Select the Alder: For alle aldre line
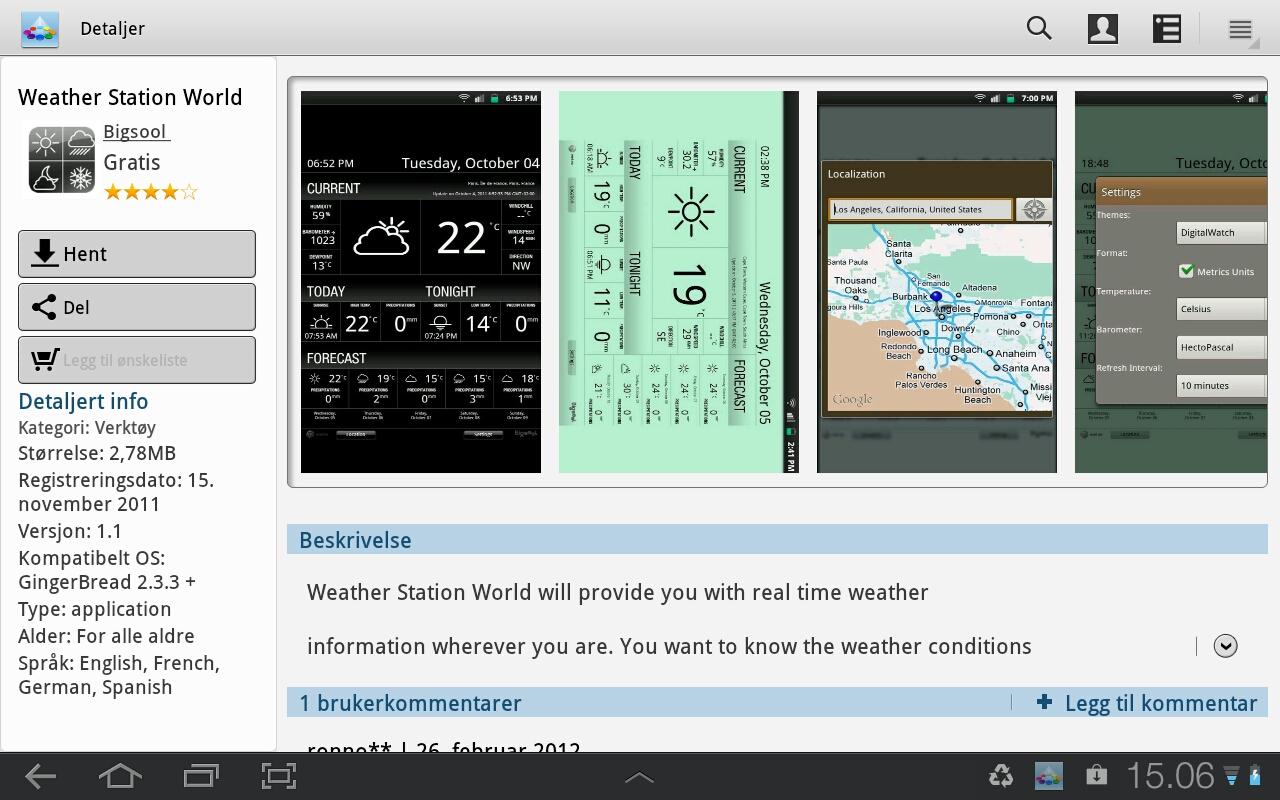The width and height of the screenshot is (1280, 800). (x=106, y=636)
